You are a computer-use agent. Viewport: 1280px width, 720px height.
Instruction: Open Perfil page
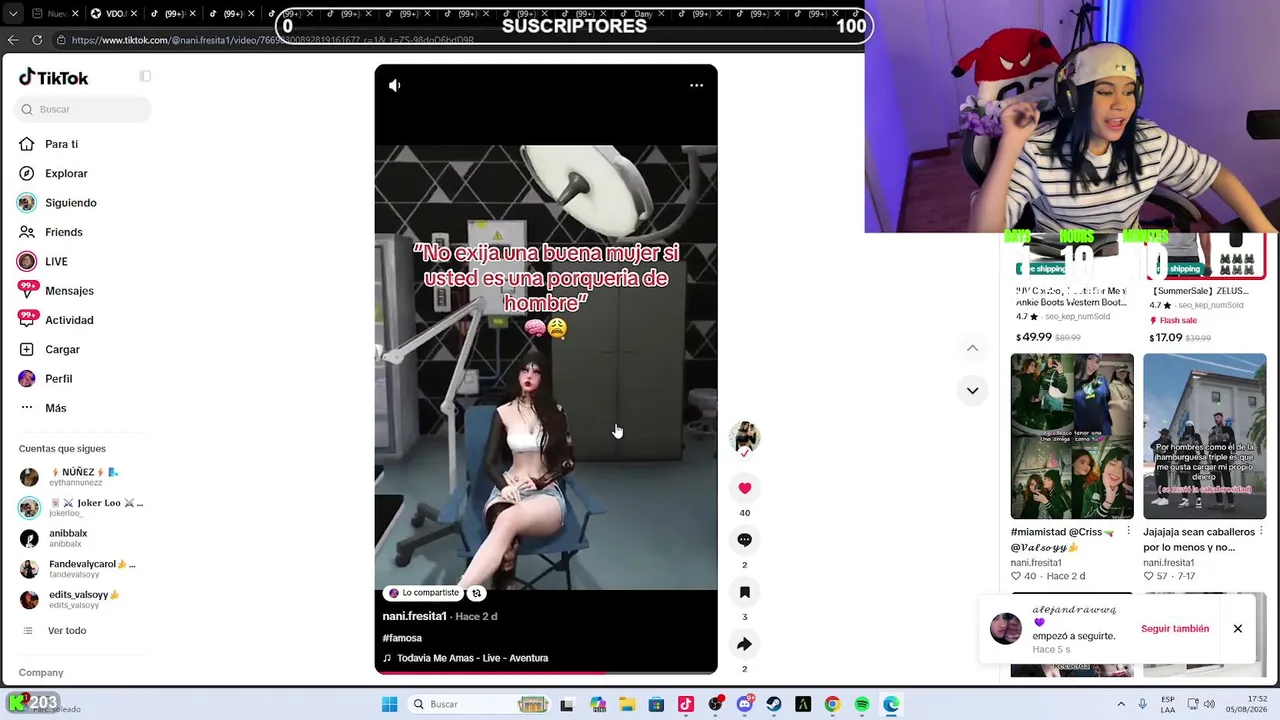58,379
